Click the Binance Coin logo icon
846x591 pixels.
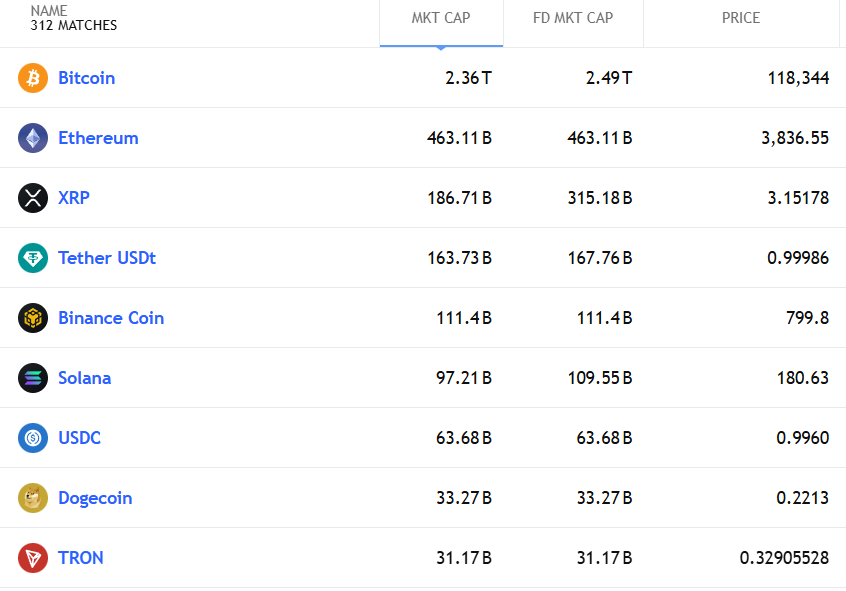click(33, 317)
